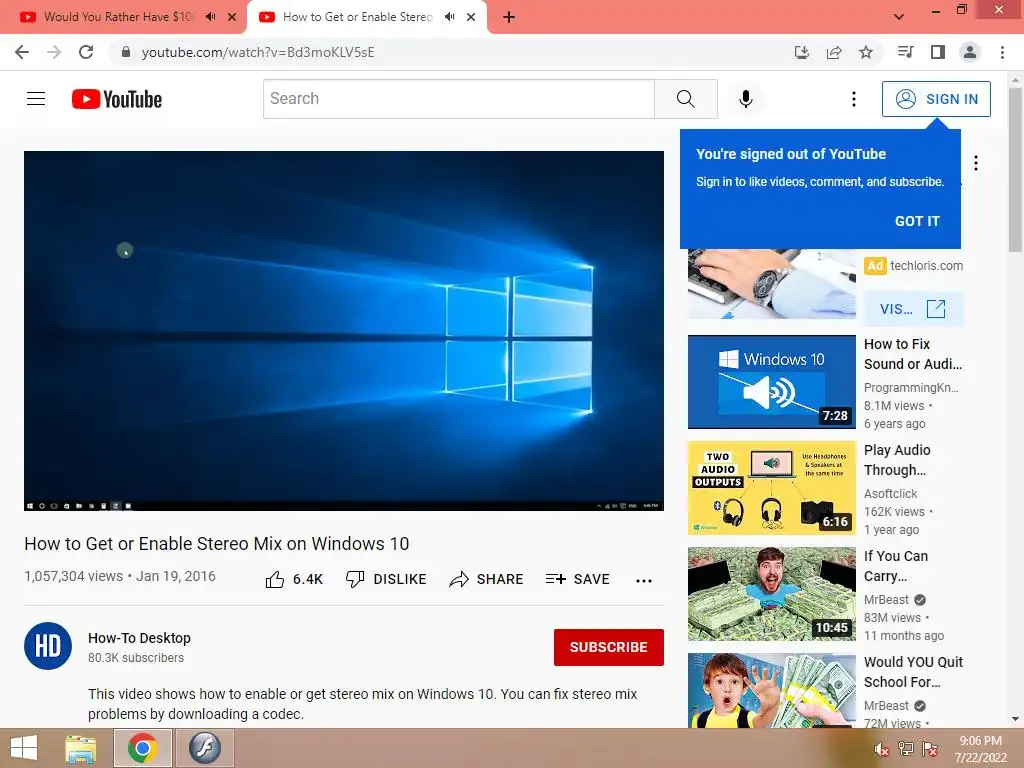Close the Stereo Mix tab
The image size is (1024, 768).
coord(471,17)
